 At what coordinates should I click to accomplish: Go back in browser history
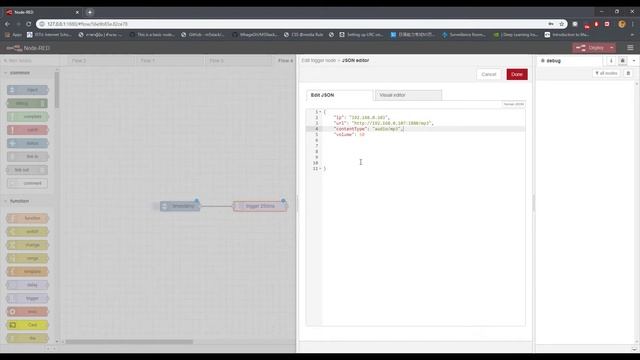[x=7, y=24]
